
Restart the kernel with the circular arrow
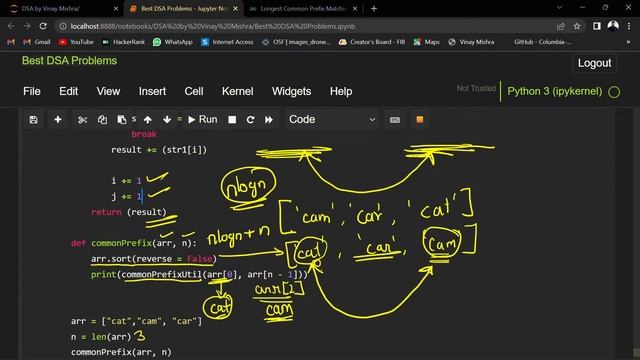250,120
